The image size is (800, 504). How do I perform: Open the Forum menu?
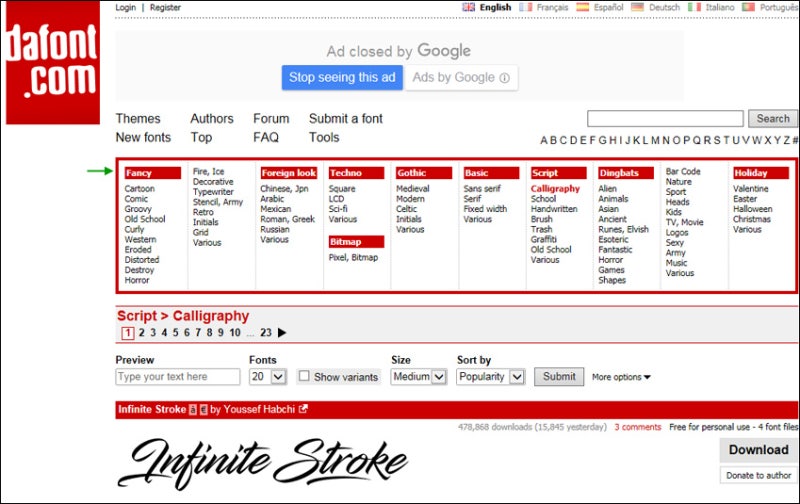click(271, 118)
